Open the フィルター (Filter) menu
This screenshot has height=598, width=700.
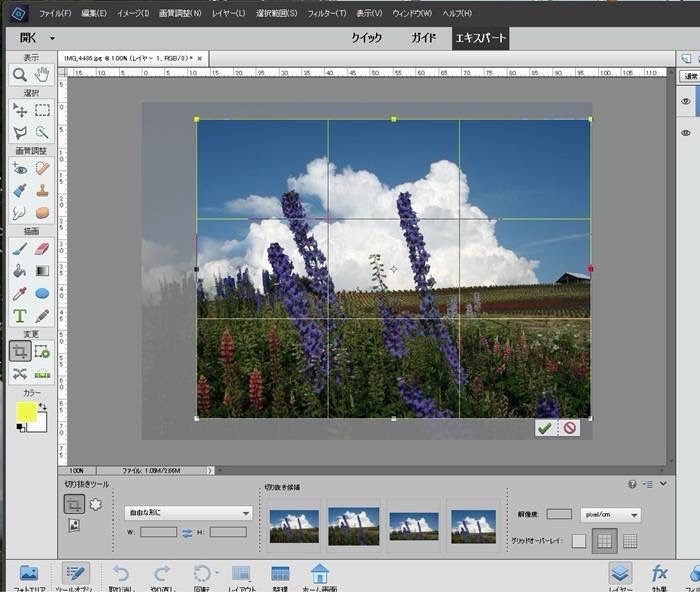(327, 13)
